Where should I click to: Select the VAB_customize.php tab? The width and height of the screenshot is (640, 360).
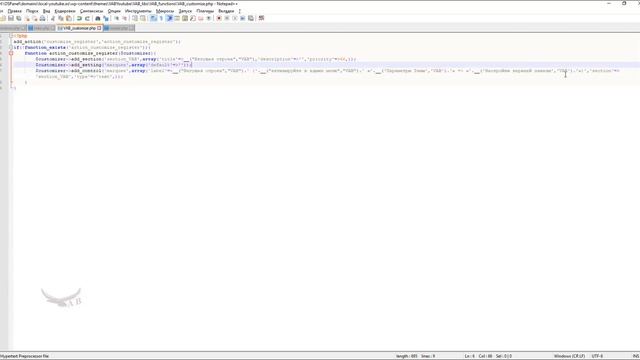(x=79, y=28)
